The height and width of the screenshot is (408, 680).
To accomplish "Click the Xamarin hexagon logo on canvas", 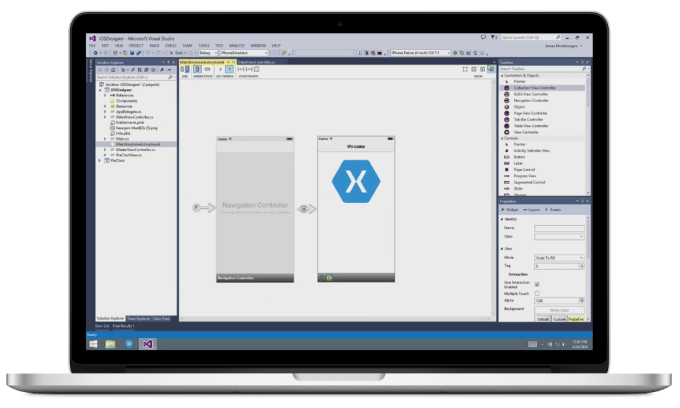I will tap(356, 182).
